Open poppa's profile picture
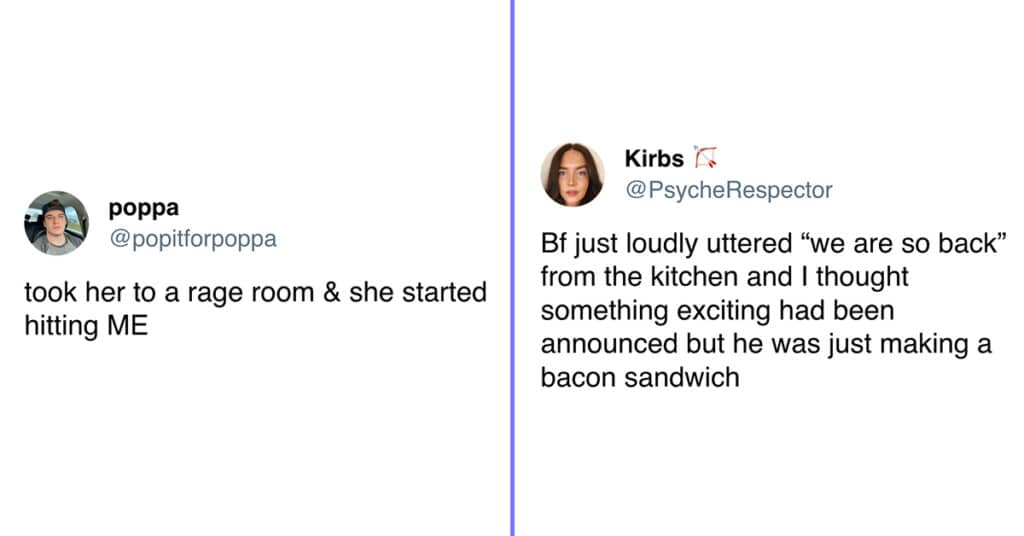Image resolution: width=1024 pixels, height=536 pixels. point(56,223)
